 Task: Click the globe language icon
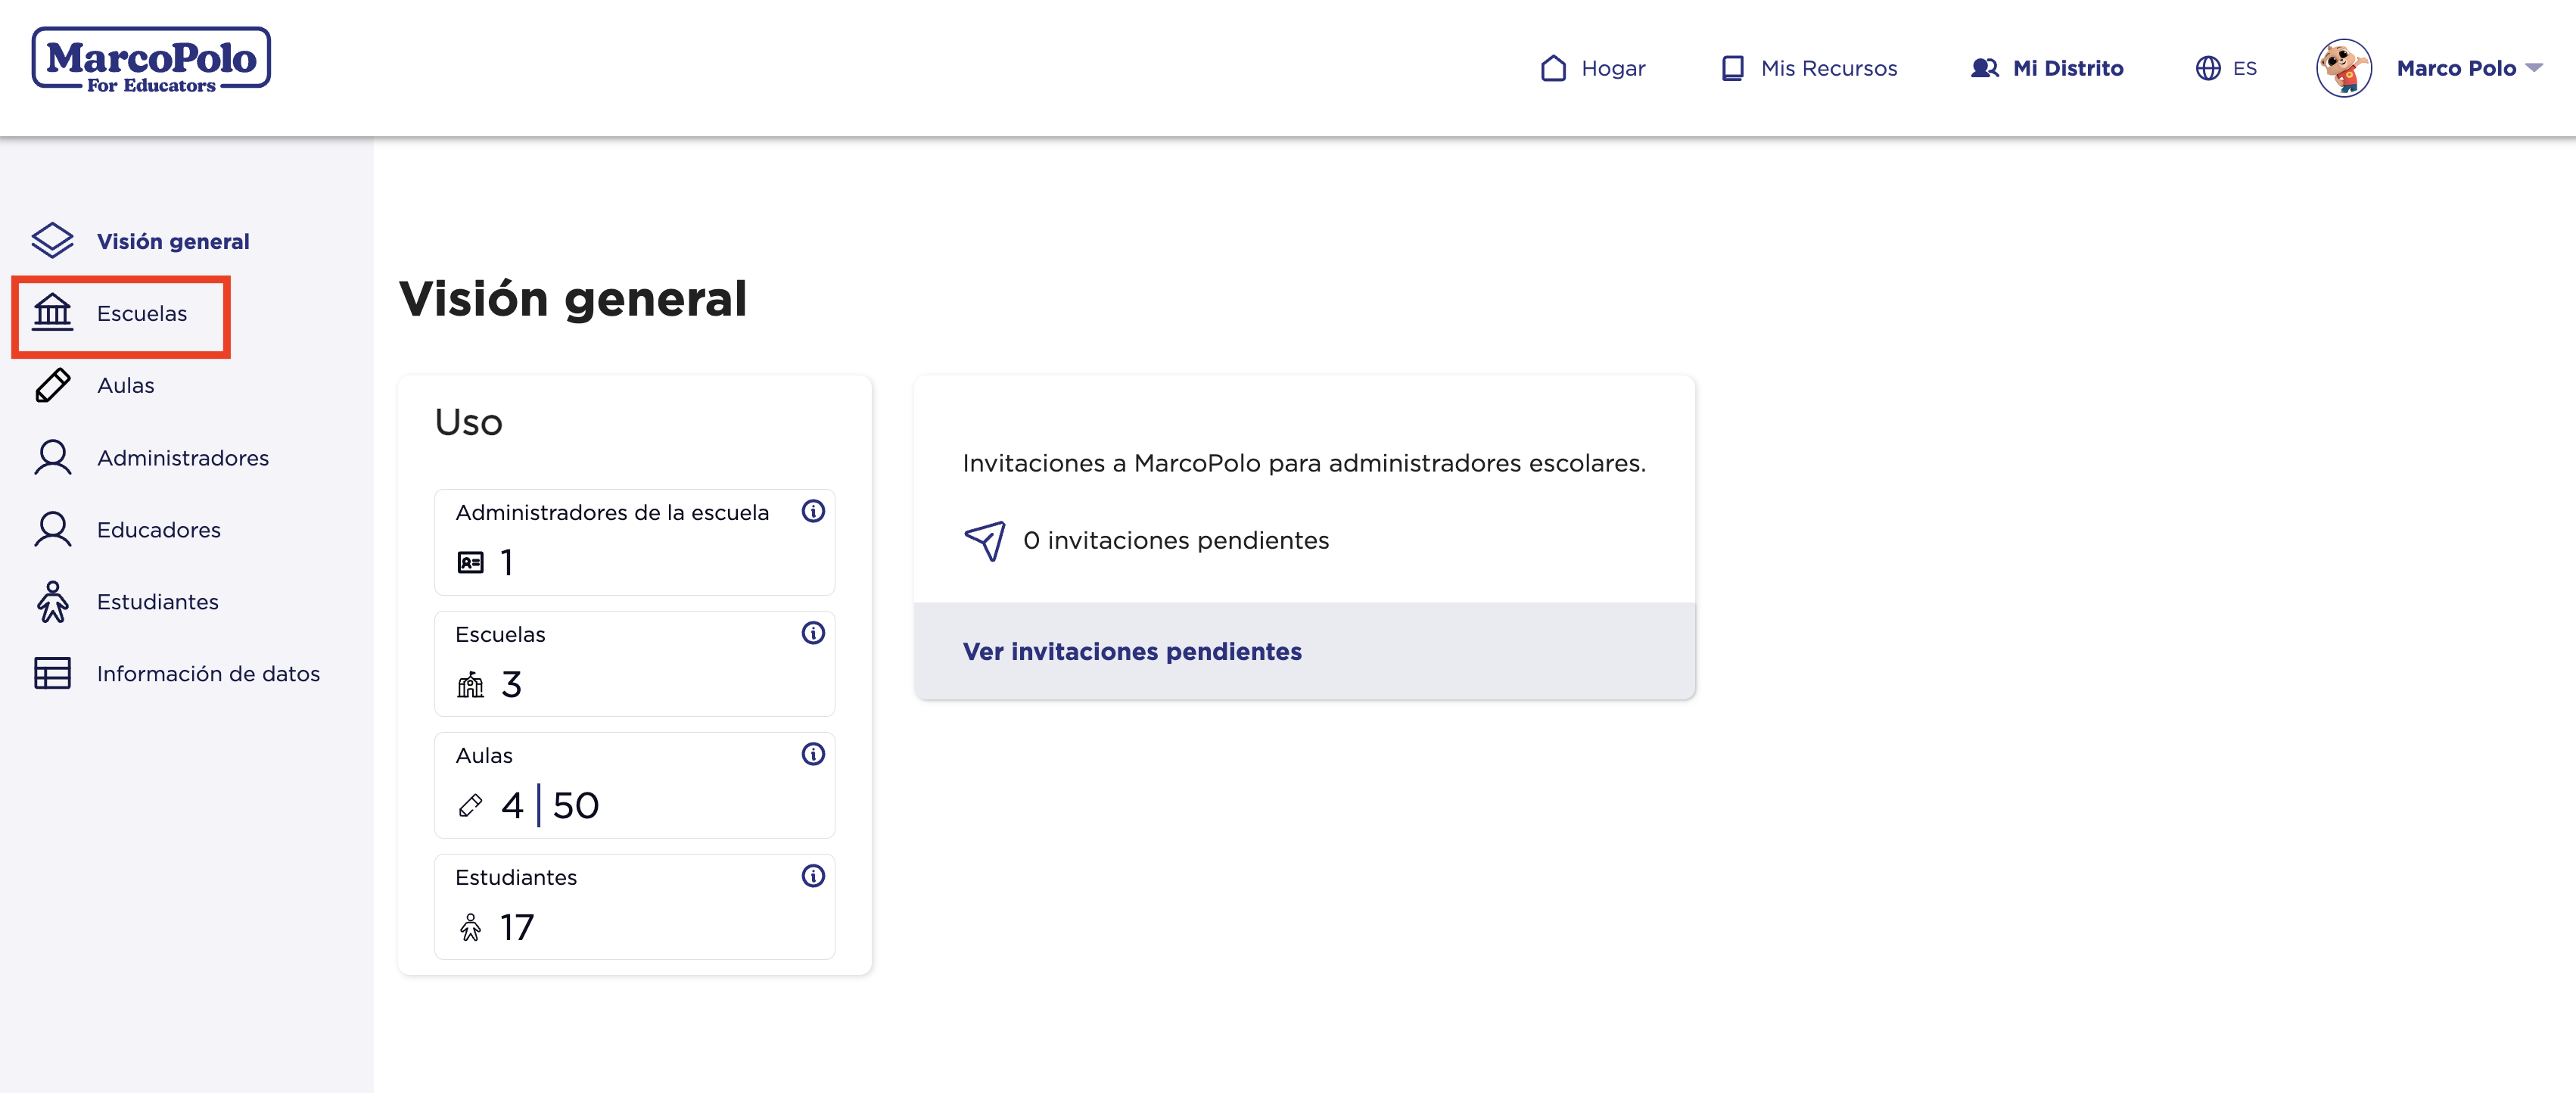[2208, 68]
